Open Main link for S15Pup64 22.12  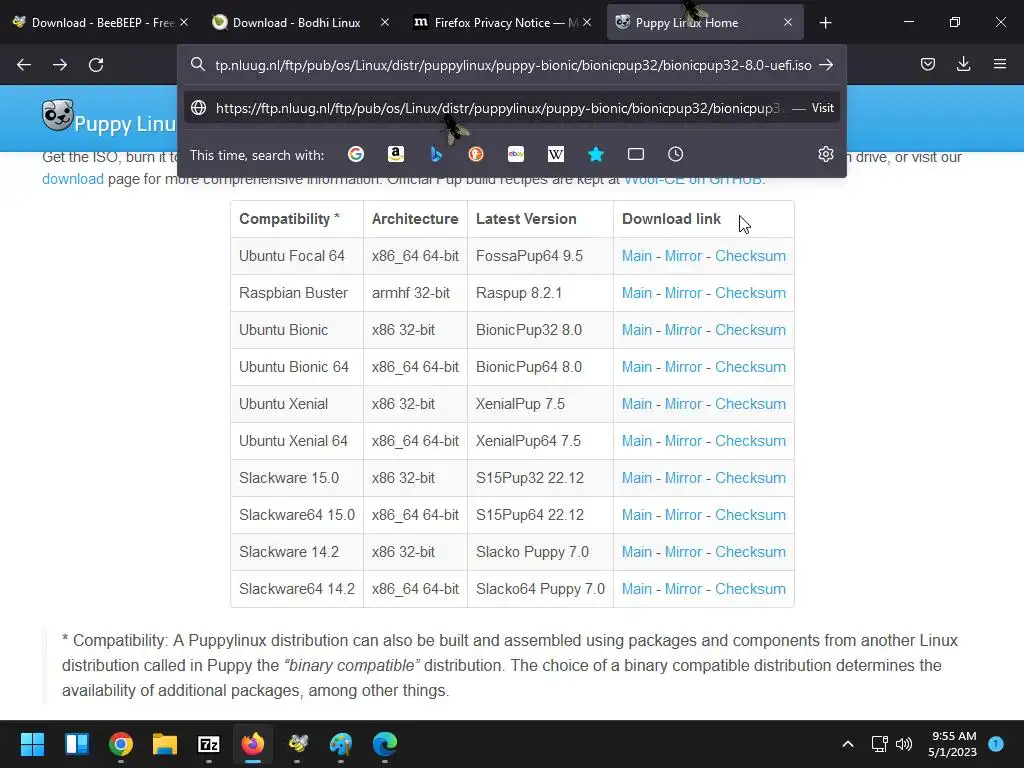coord(637,515)
